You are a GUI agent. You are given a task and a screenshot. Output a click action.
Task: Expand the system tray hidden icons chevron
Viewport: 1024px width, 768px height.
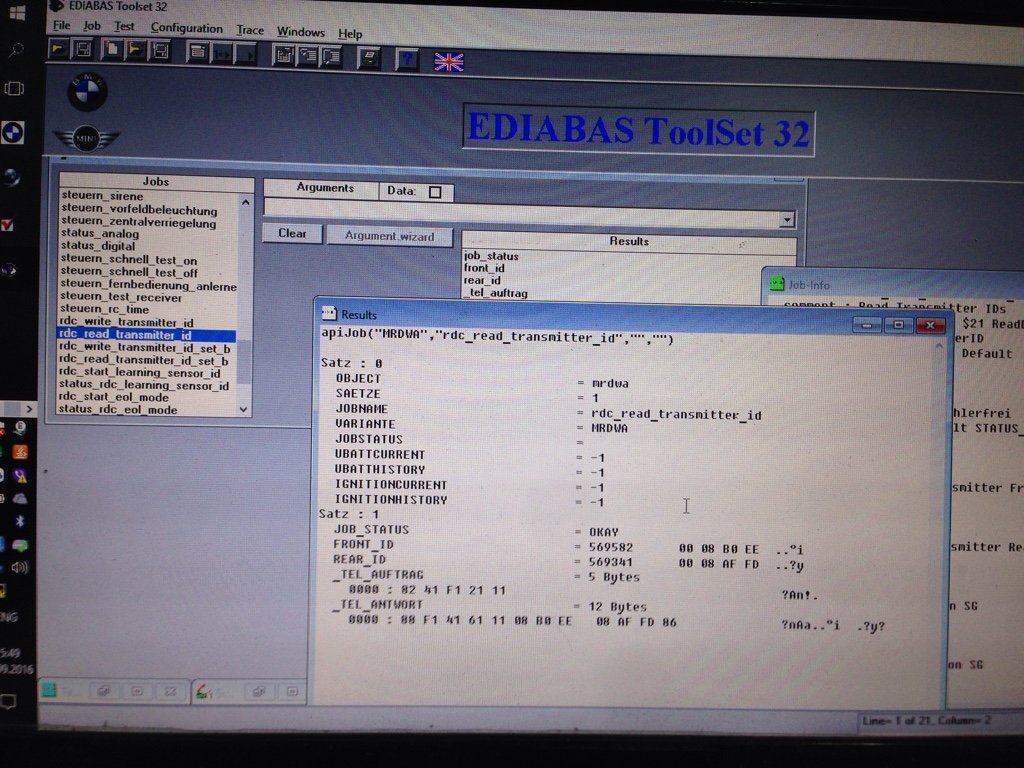click(29, 409)
